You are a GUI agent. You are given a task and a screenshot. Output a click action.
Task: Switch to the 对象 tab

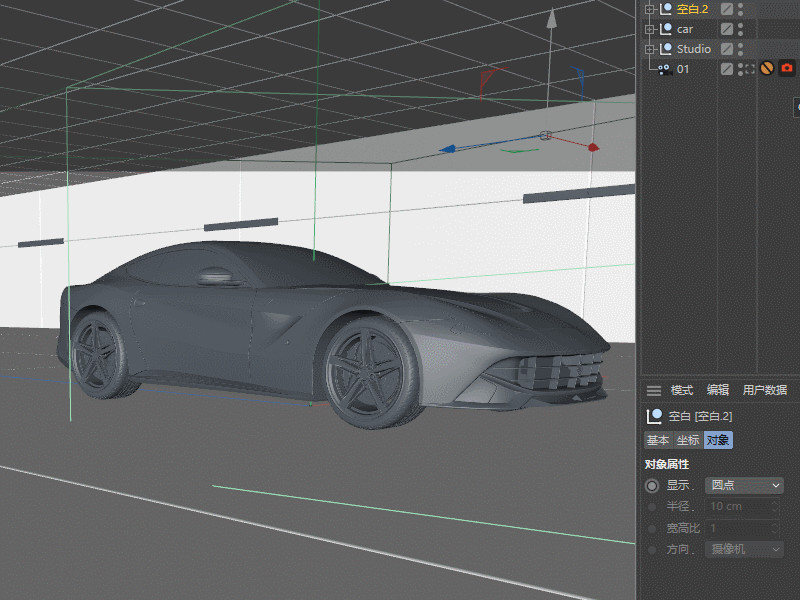(718, 440)
